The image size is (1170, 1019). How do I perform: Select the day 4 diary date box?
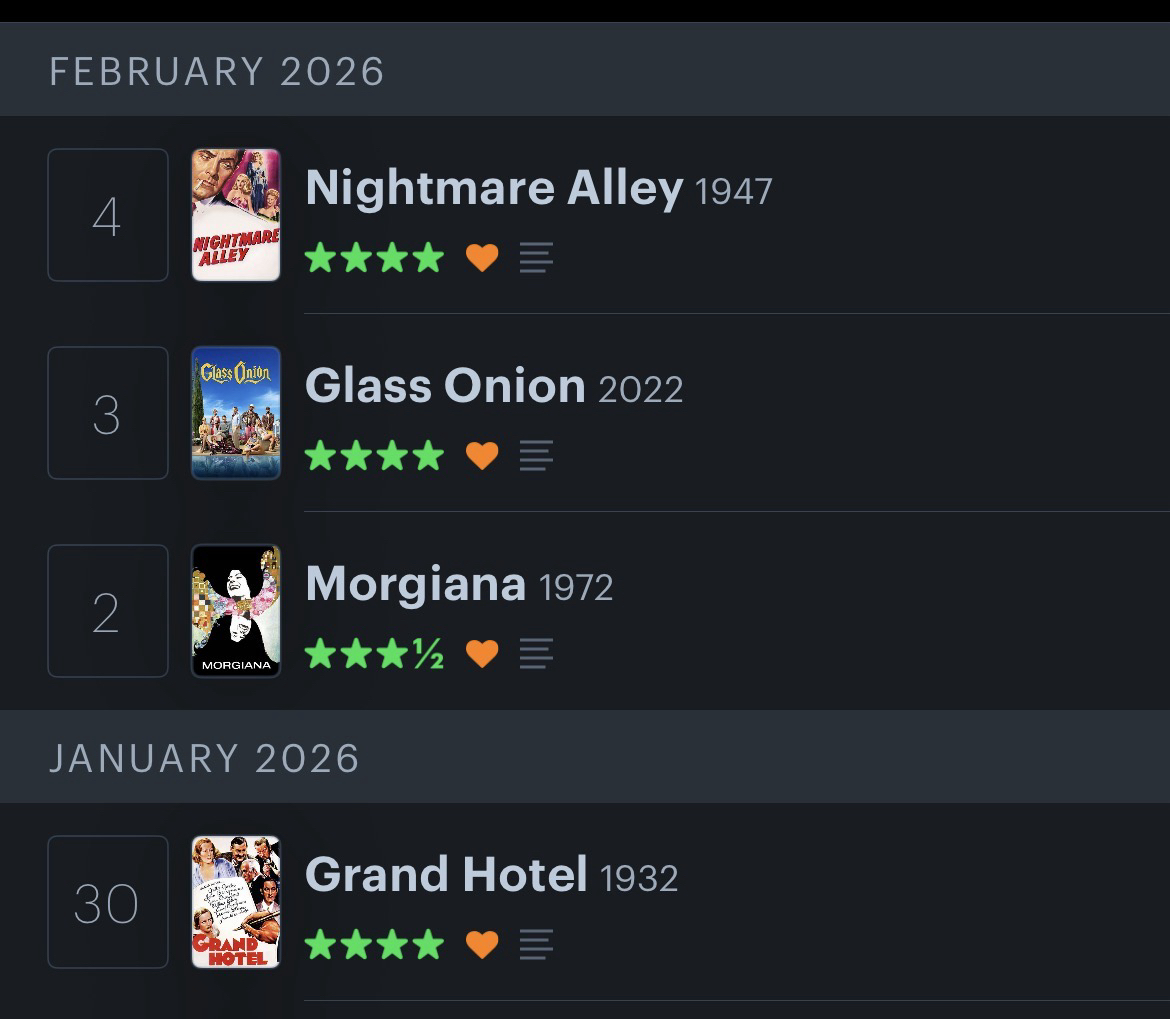[108, 215]
